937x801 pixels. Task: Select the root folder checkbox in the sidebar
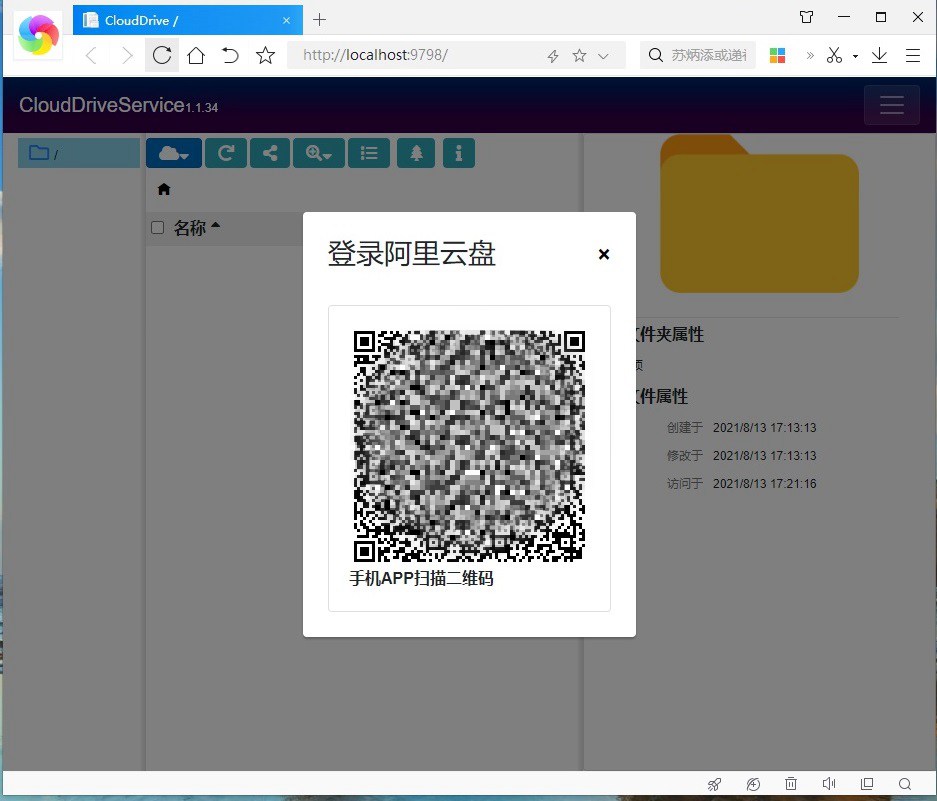pyautogui.click(x=38, y=152)
